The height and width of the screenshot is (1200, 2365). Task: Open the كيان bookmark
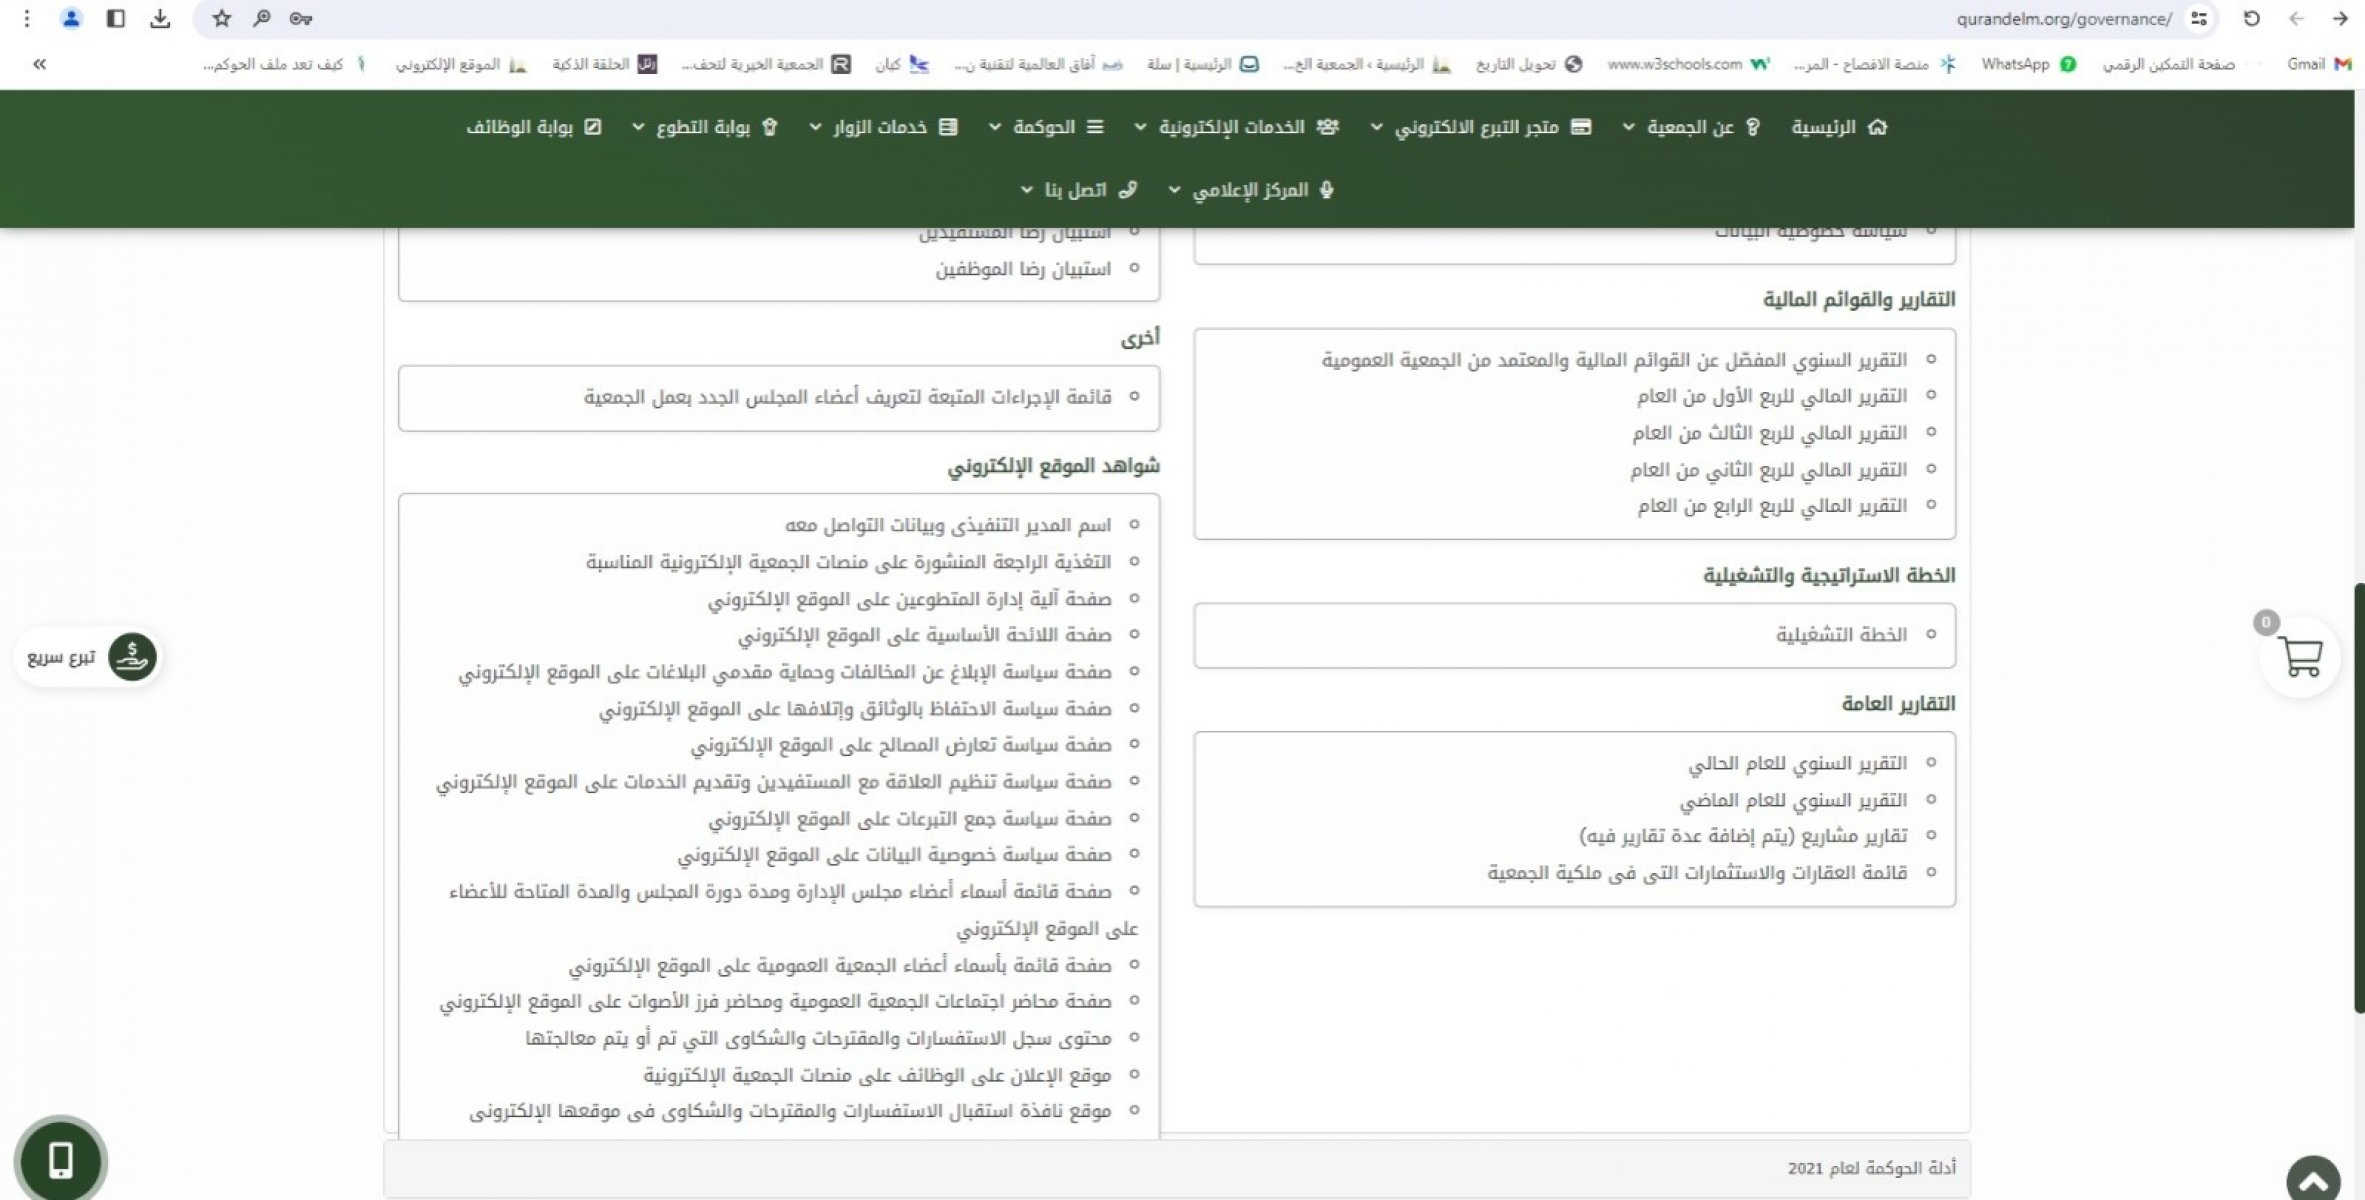pyautogui.click(x=902, y=64)
